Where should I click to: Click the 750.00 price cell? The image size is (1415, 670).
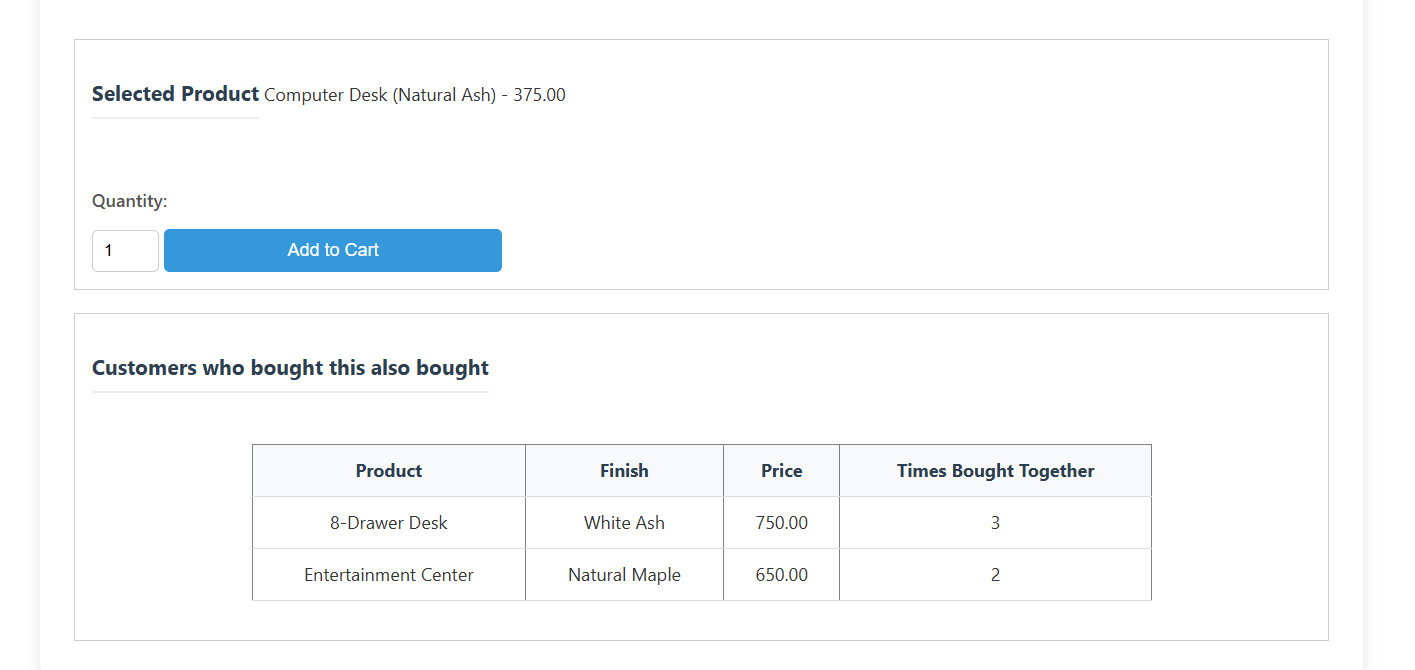coord(781,523)
